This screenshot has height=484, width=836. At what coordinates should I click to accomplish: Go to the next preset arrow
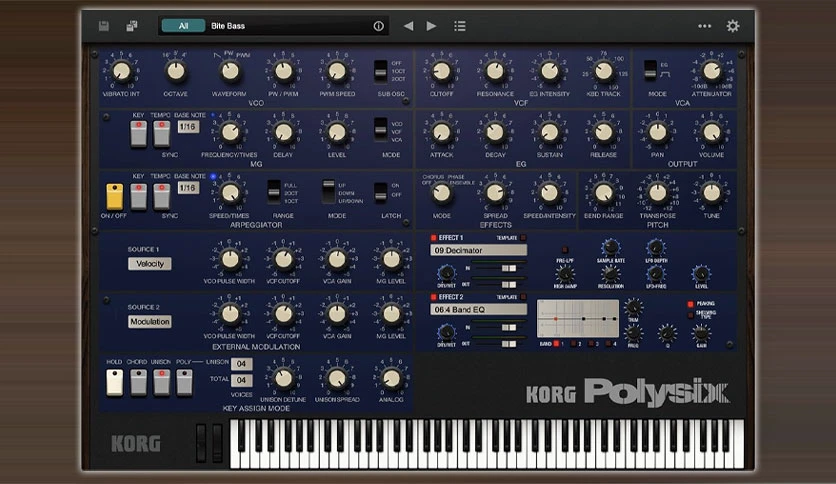(x=431, y=26)
